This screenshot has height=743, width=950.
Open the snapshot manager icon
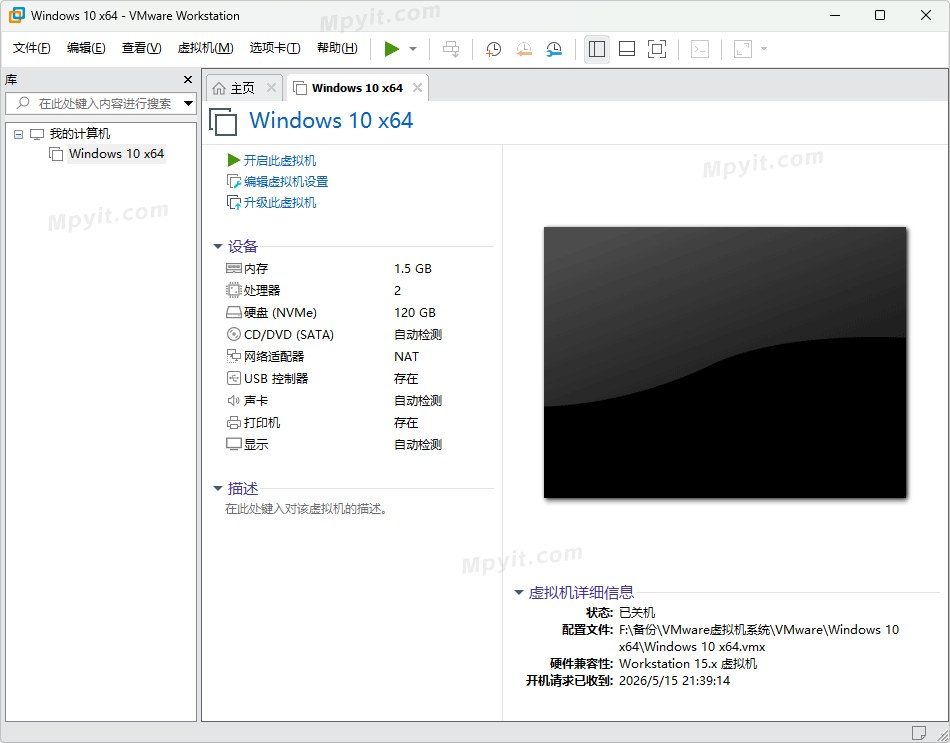pos(554,48)
